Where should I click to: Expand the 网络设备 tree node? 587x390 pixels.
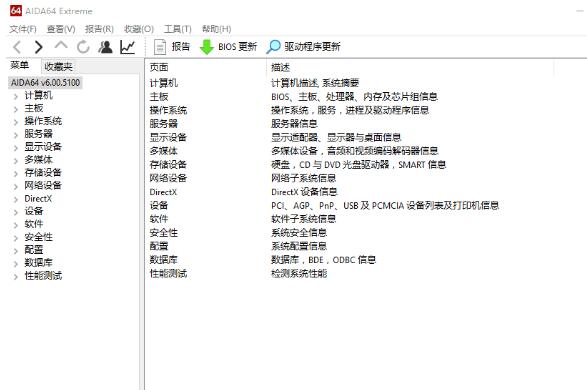(x=16, y=187)
